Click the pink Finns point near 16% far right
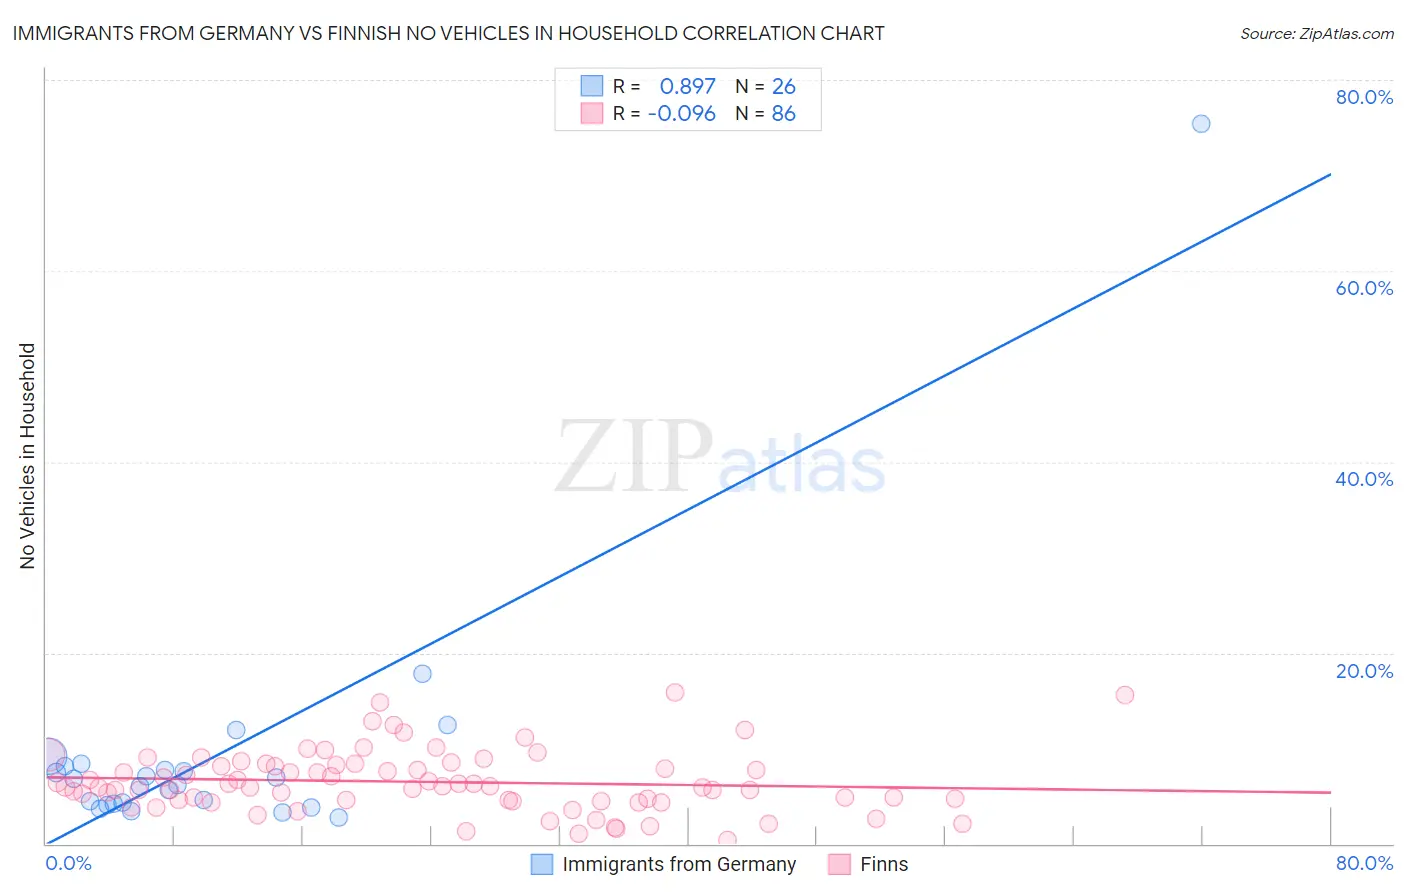Viewport: 1406px width, 892px height. tap(1125, 695)
